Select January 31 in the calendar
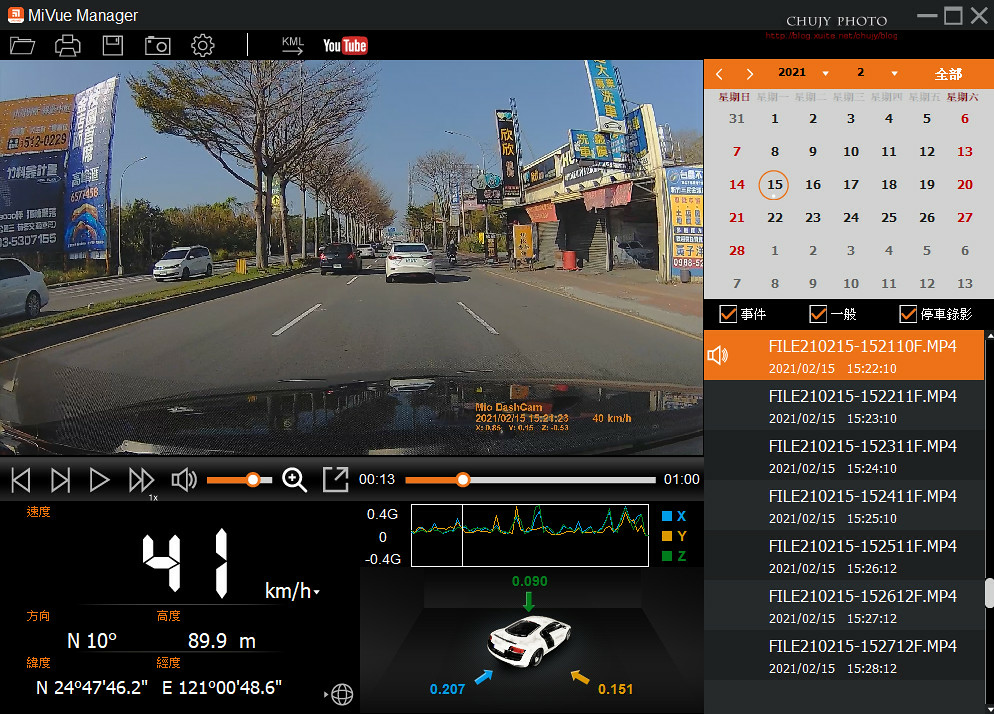The image size is (994, 714). point(736,119)
